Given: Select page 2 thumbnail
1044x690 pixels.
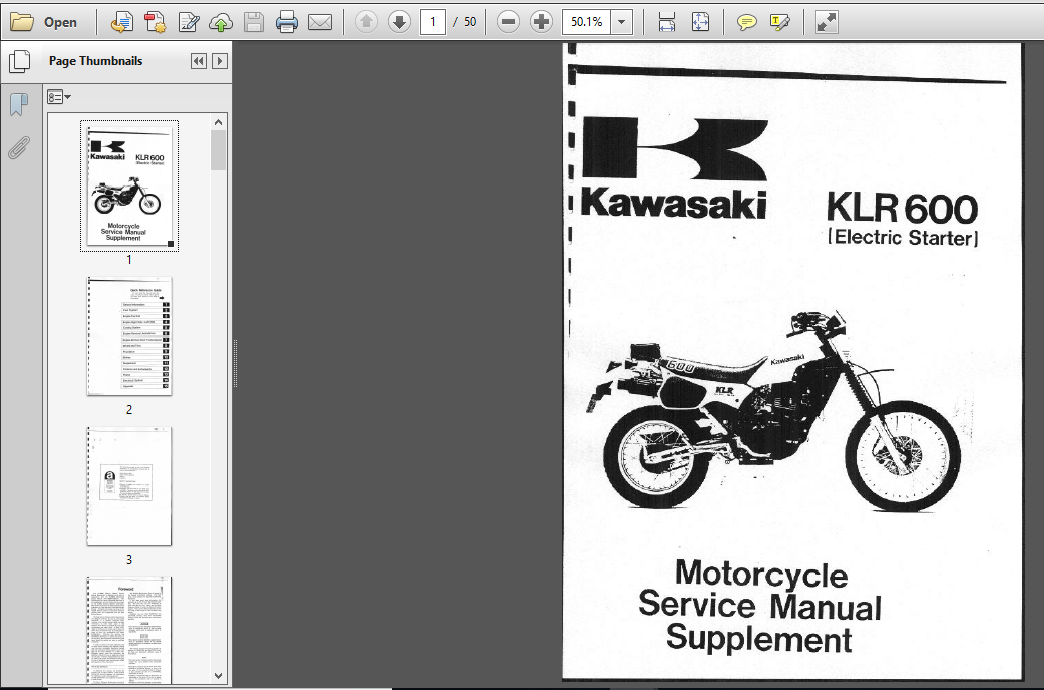Looking at the screenshot, I should pos(129,336).
